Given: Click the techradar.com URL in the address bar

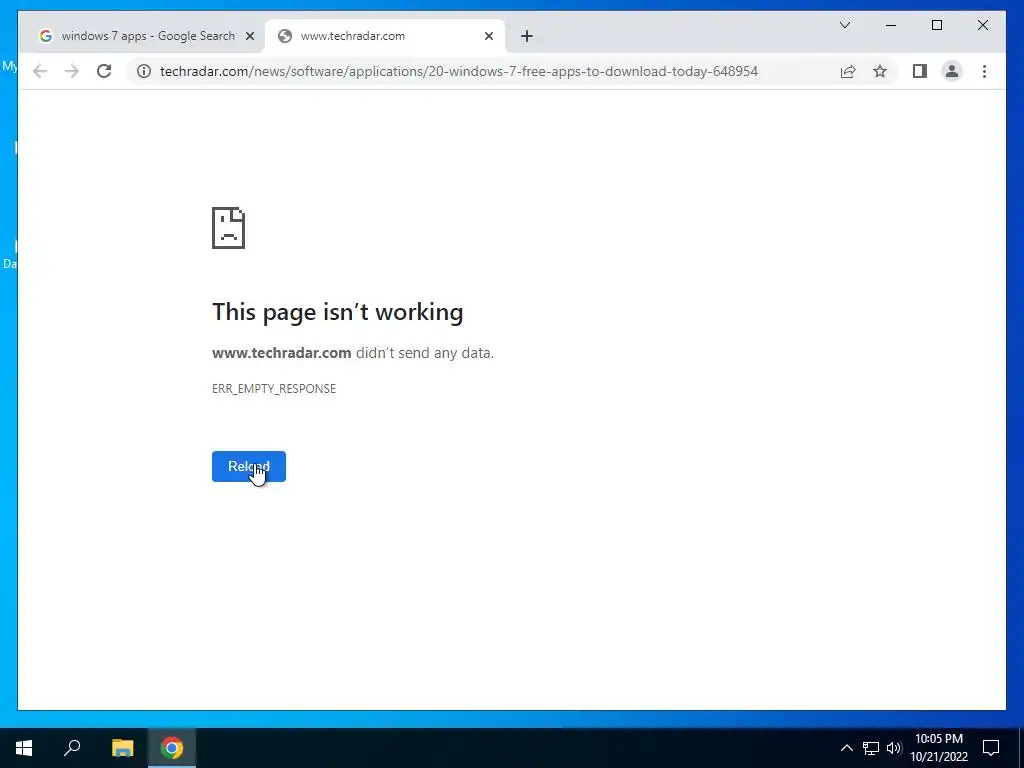Looking at the screenshot, I should tap(458, 71).
